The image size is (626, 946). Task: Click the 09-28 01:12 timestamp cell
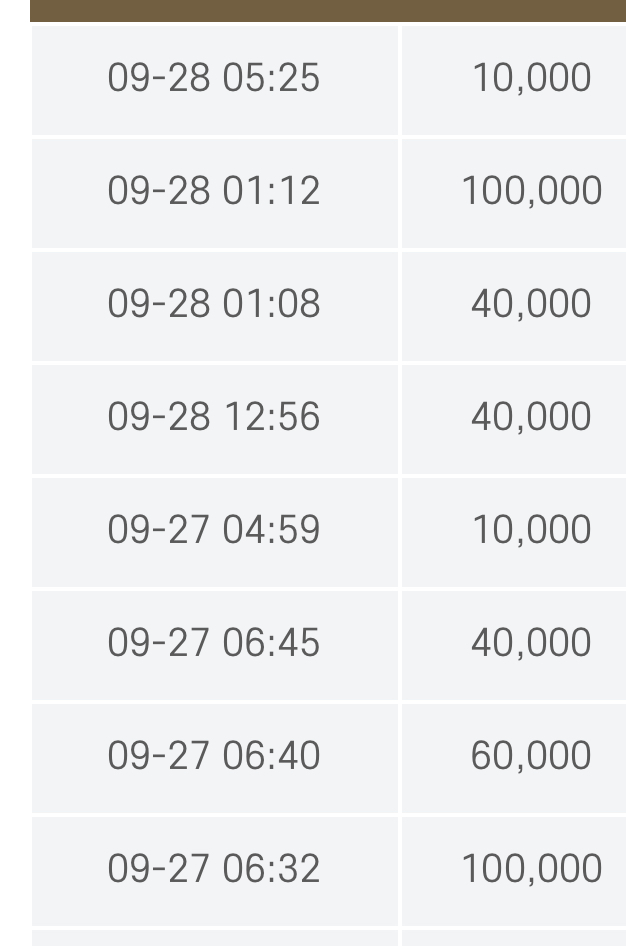(214, 192)
